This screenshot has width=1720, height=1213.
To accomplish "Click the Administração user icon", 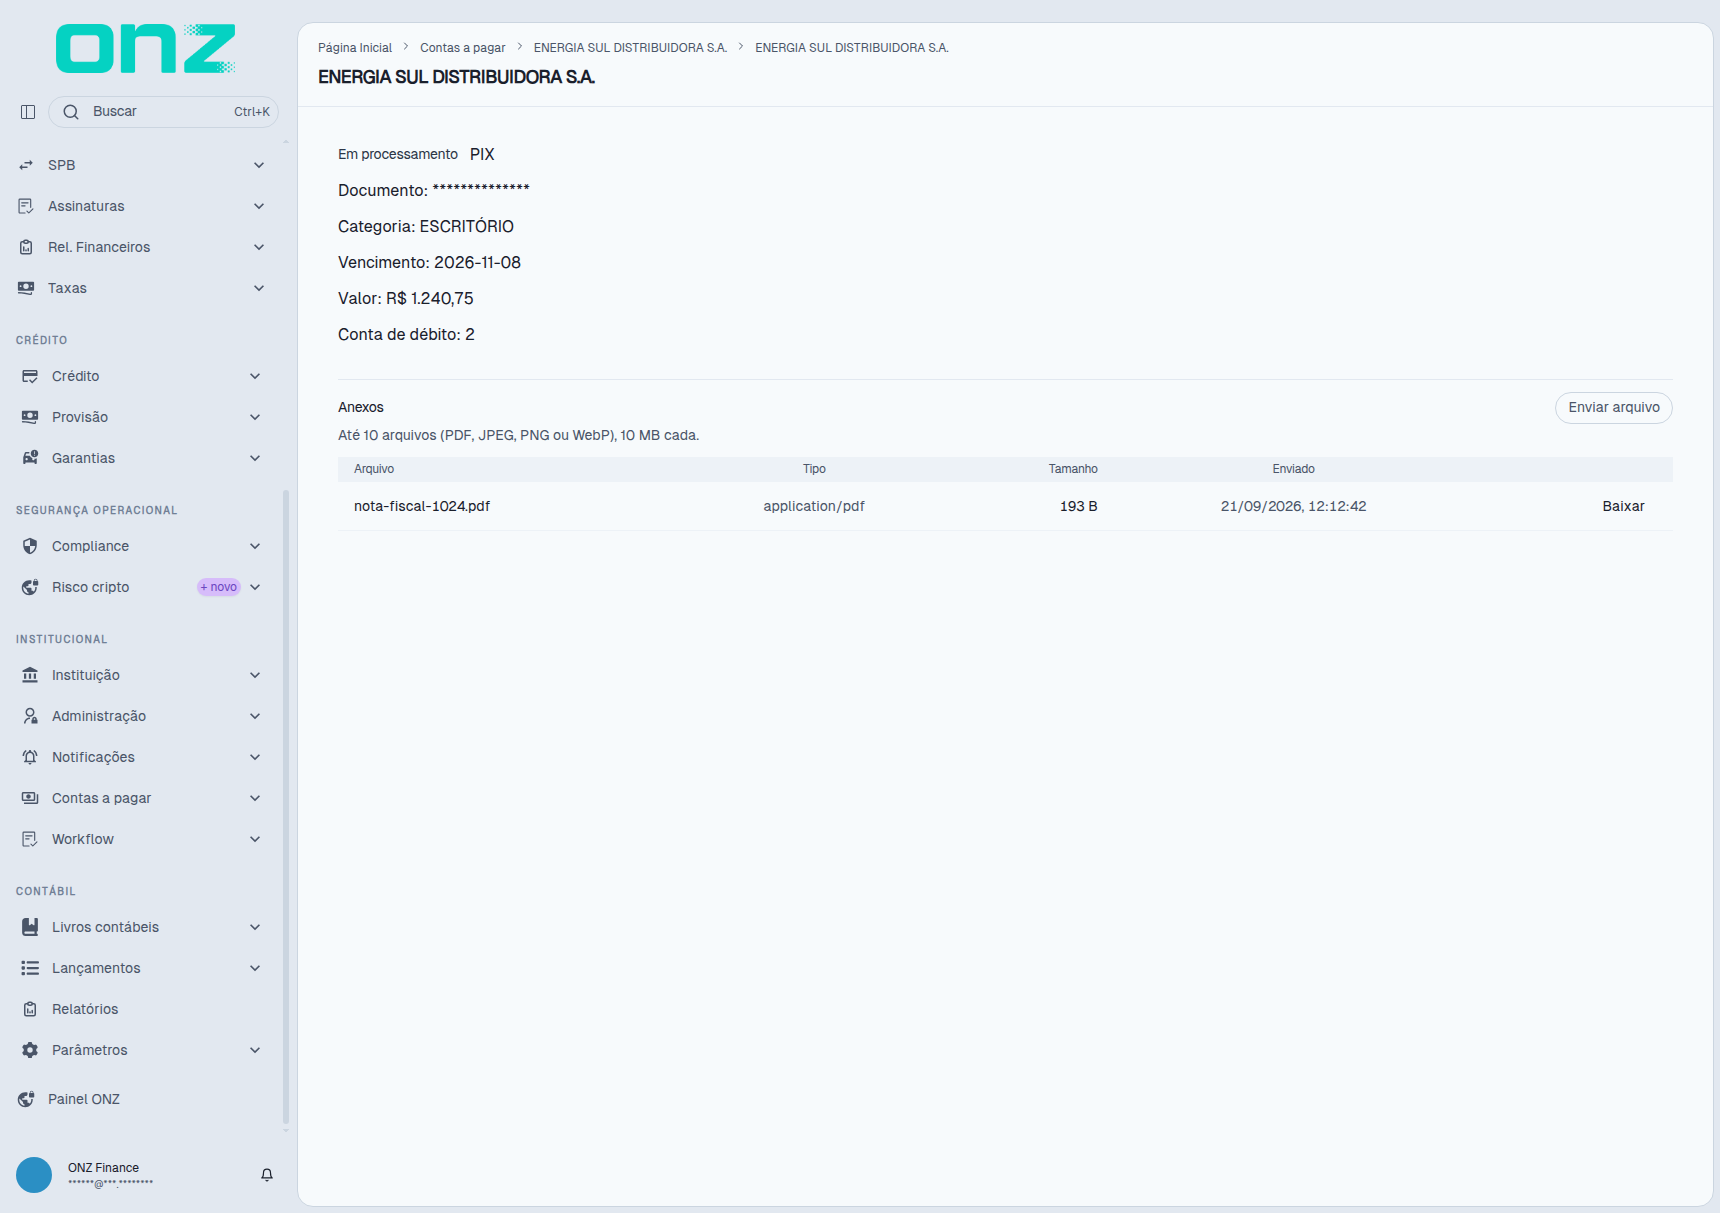I will pos(30,716).
